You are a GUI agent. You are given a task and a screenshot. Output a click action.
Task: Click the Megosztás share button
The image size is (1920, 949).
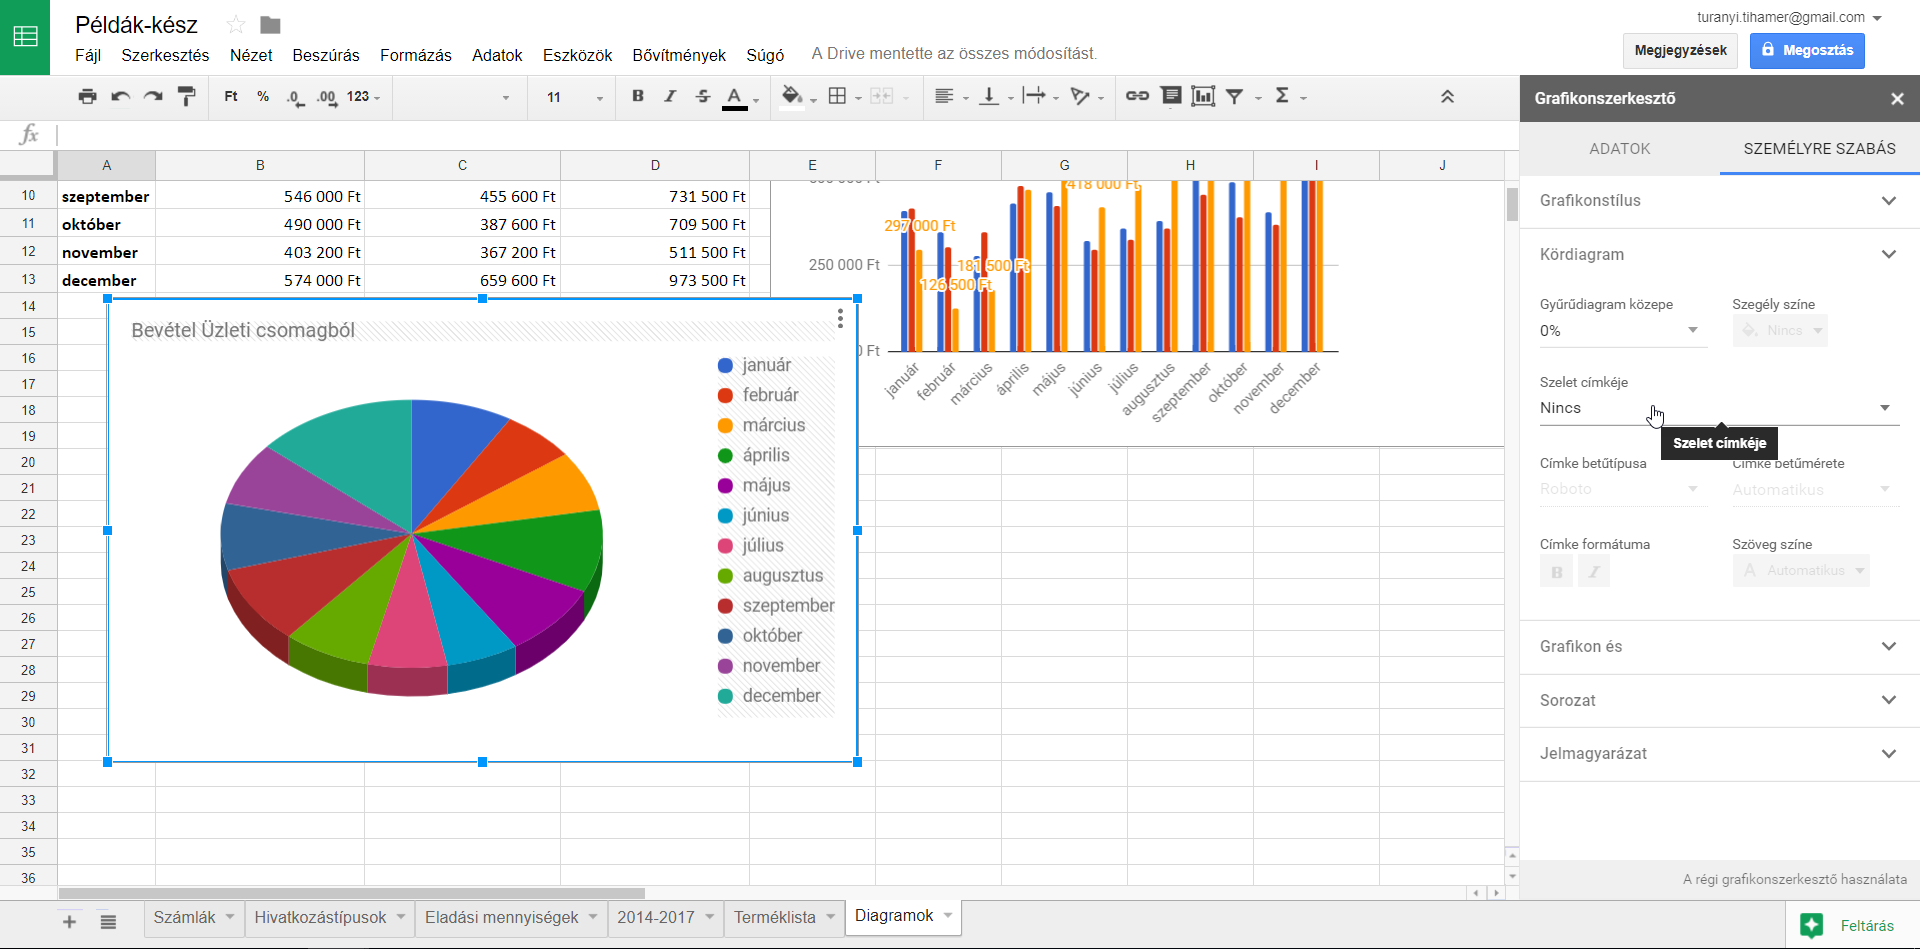point(1806,50)
